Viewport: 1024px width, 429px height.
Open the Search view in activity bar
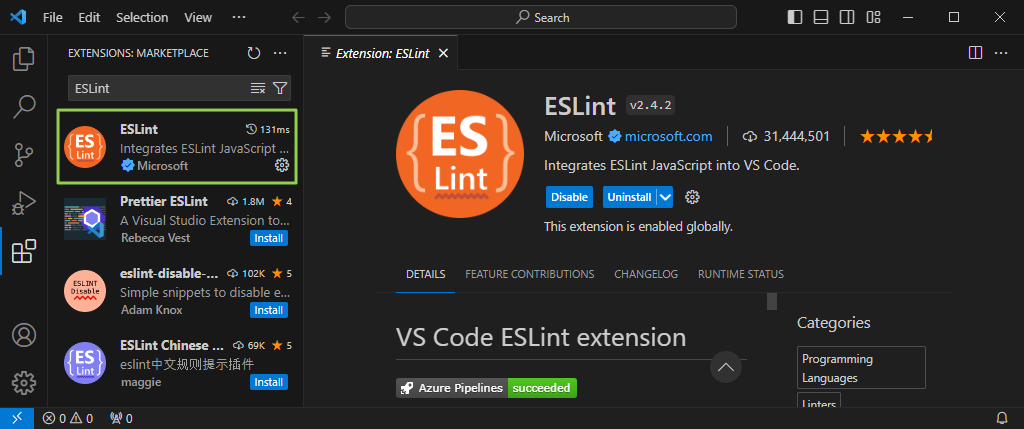(24, 106)
